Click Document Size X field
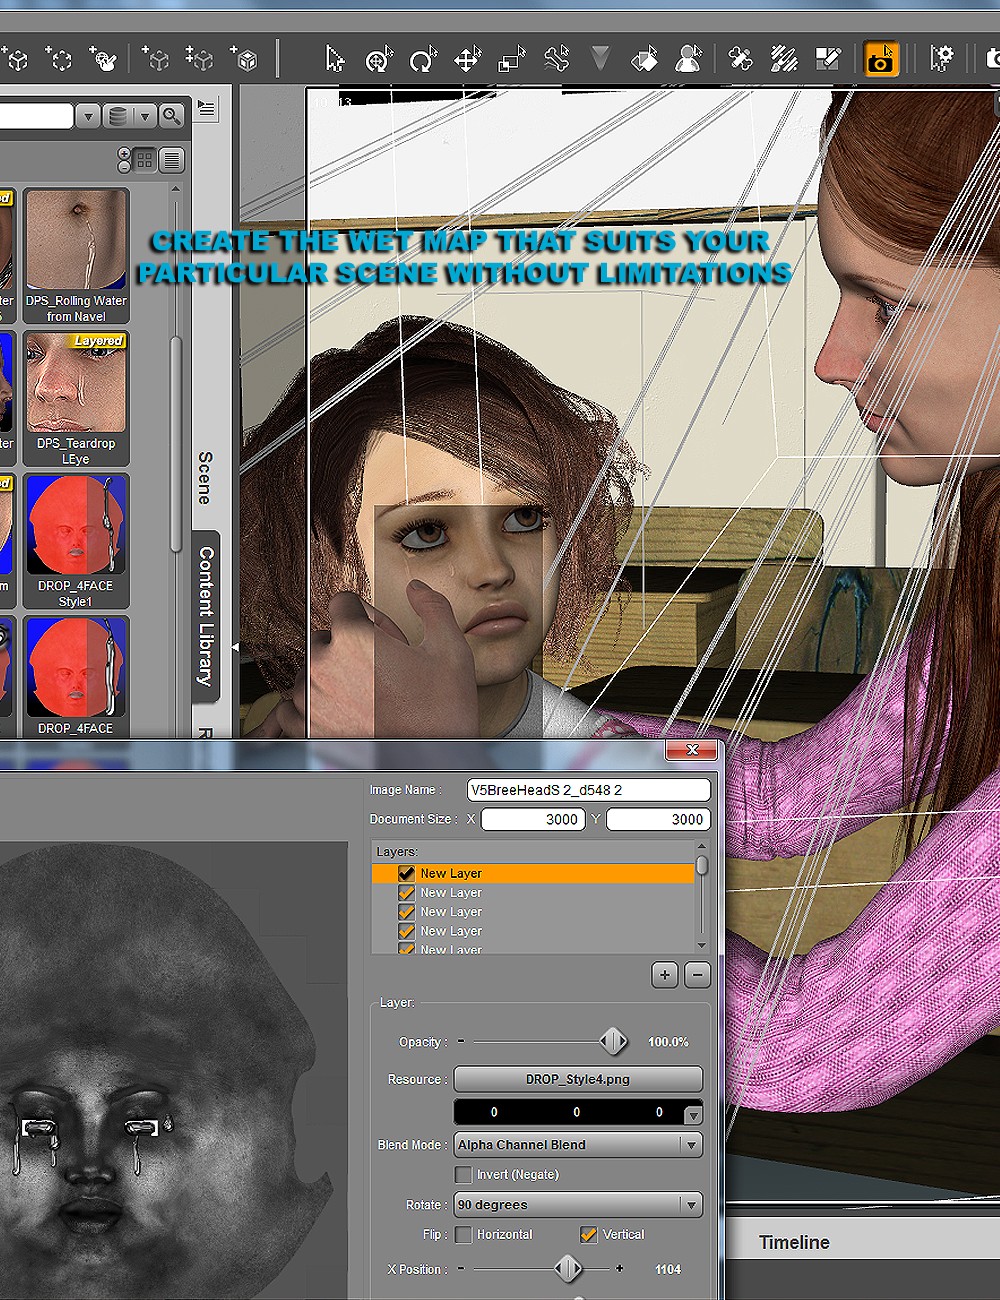 point(533,819)
